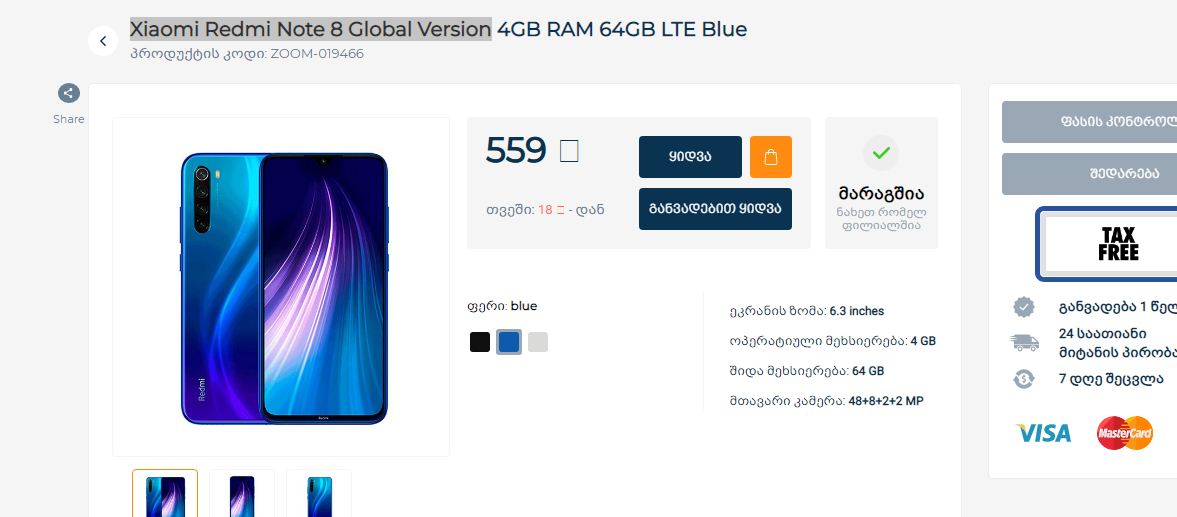This screenshot has height=517, width=1177.
Task: Click the ყიდვა buy button
Action: [690, 157]
